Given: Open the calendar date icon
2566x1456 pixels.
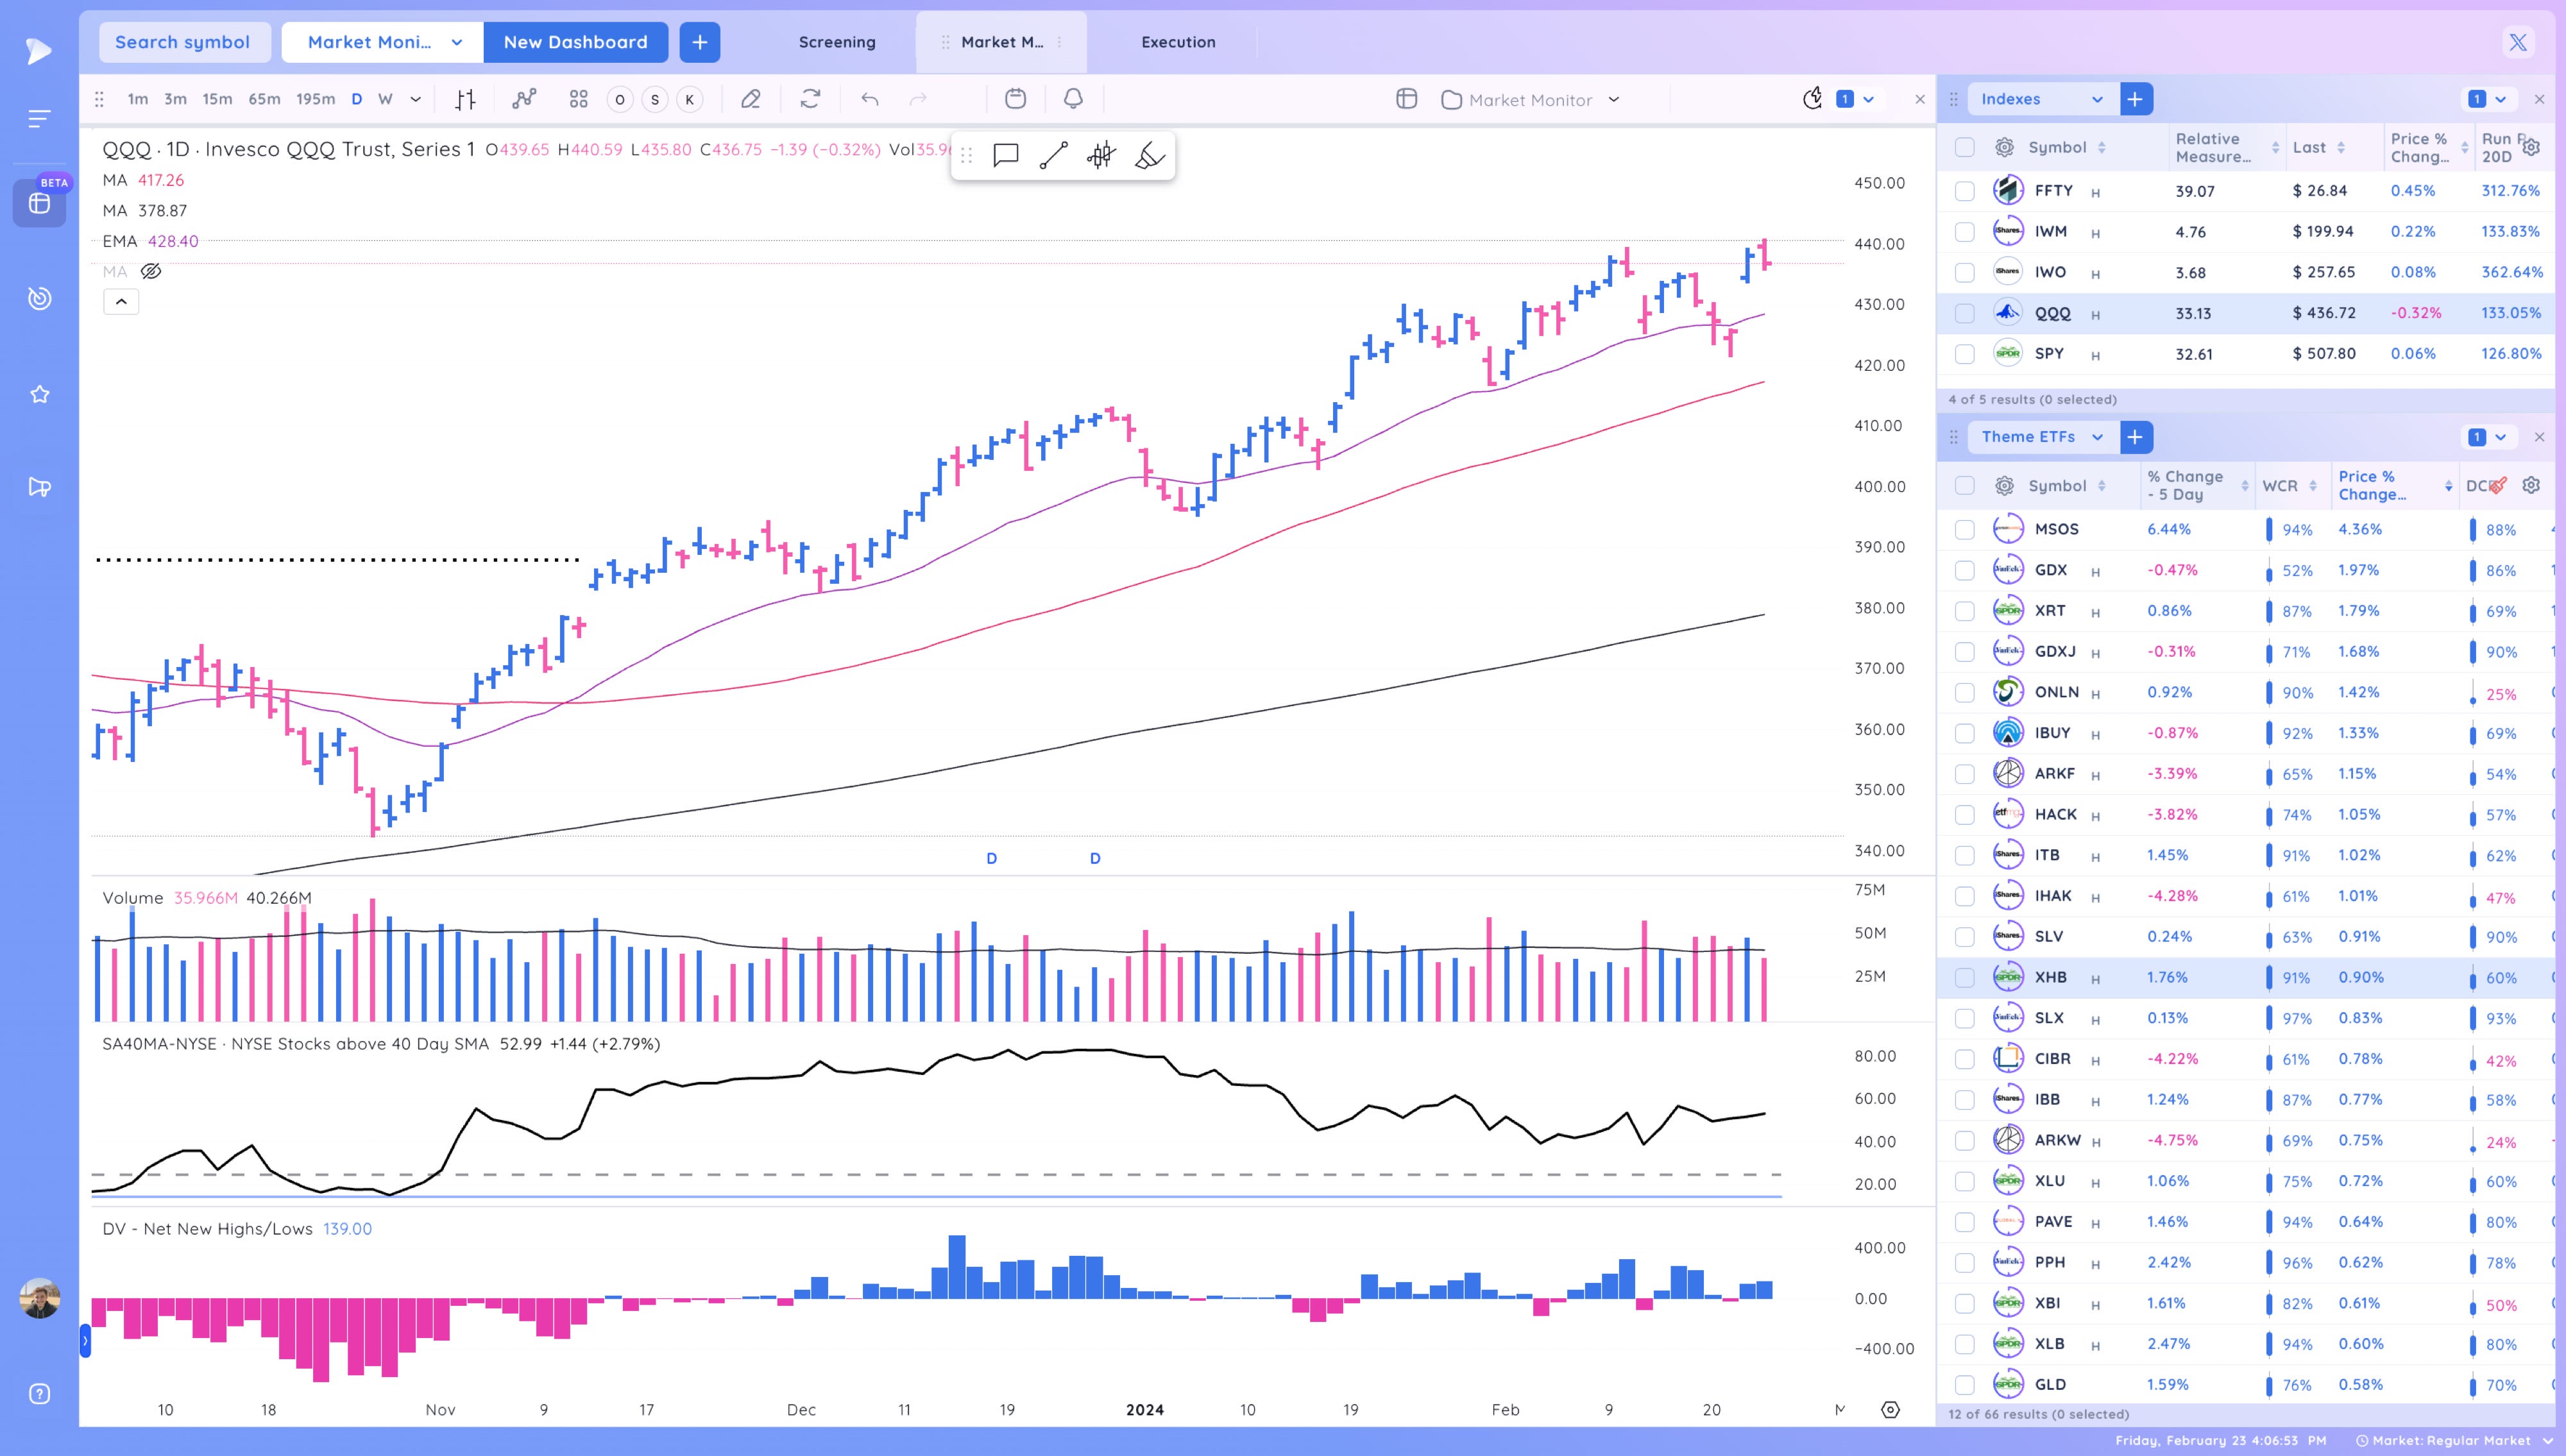Looking at the screenshot, I should [x=1015, y=99].
